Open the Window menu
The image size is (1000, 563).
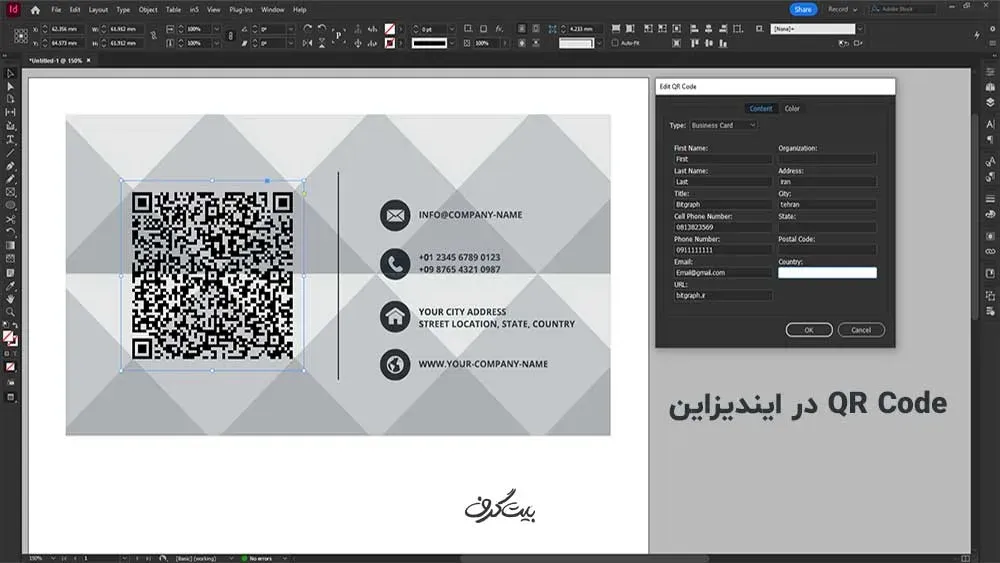[x=272, y=10]
